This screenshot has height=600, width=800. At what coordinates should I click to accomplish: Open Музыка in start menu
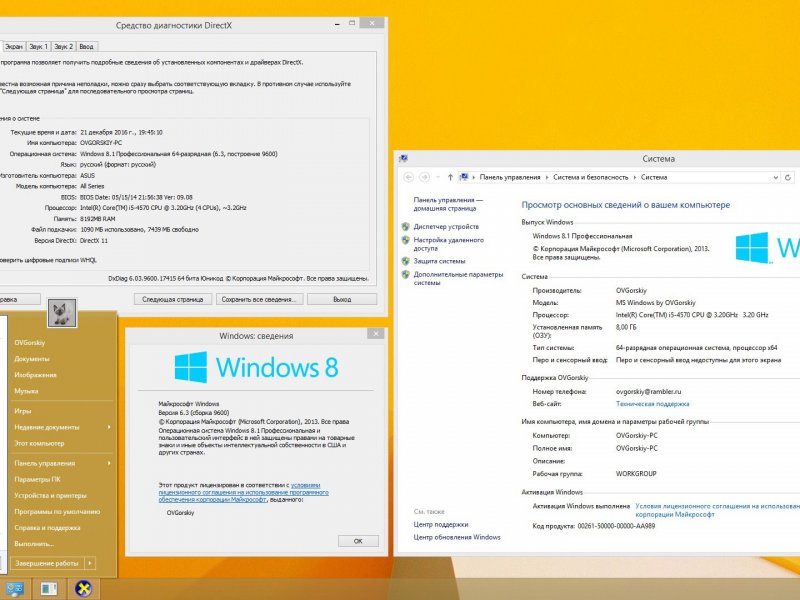click(x=26, y=391)
